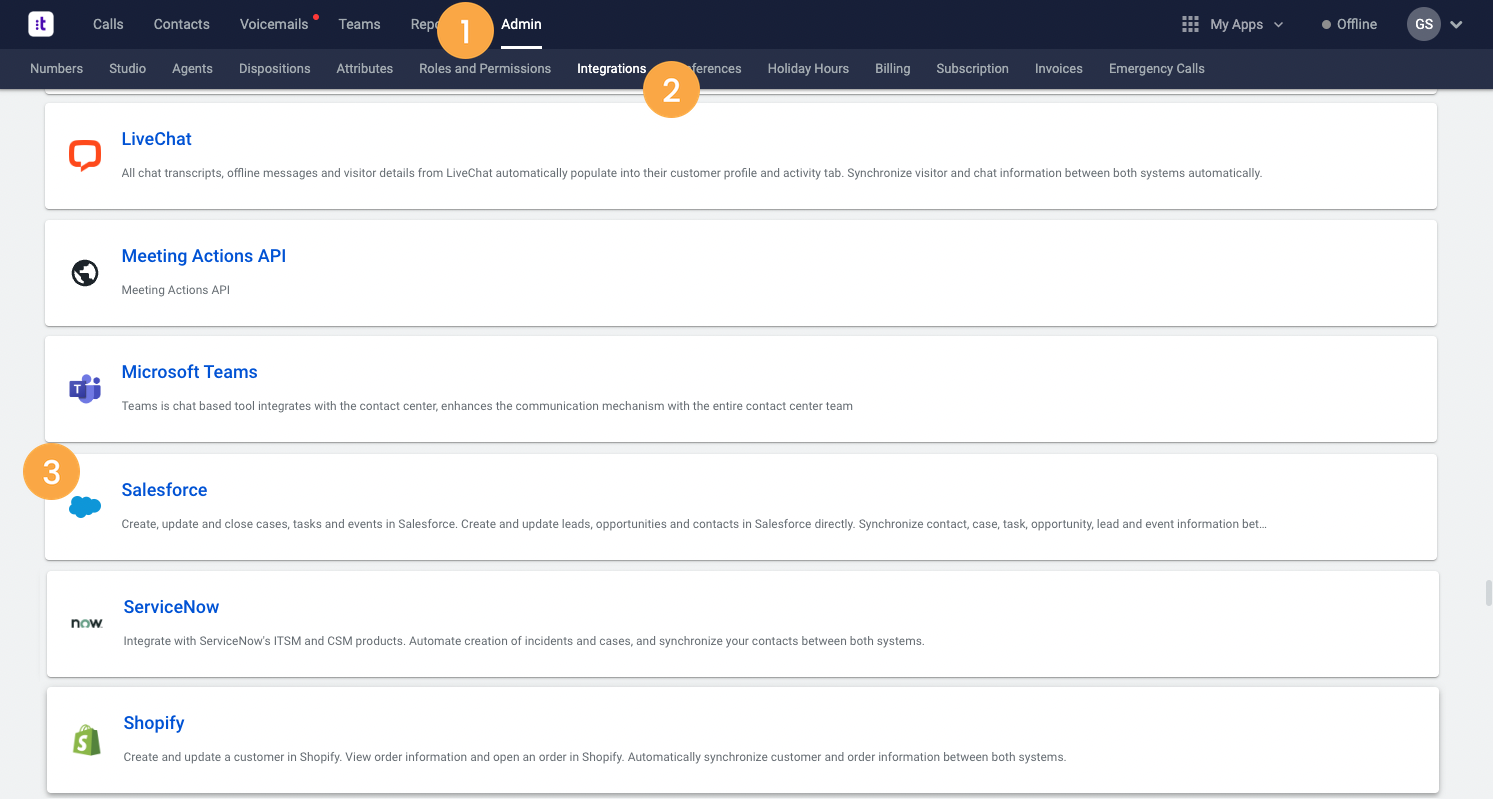The height and width of the screenshot is (799, 1493).
Task: Open Roles and Permissions section
Action: 485,68
